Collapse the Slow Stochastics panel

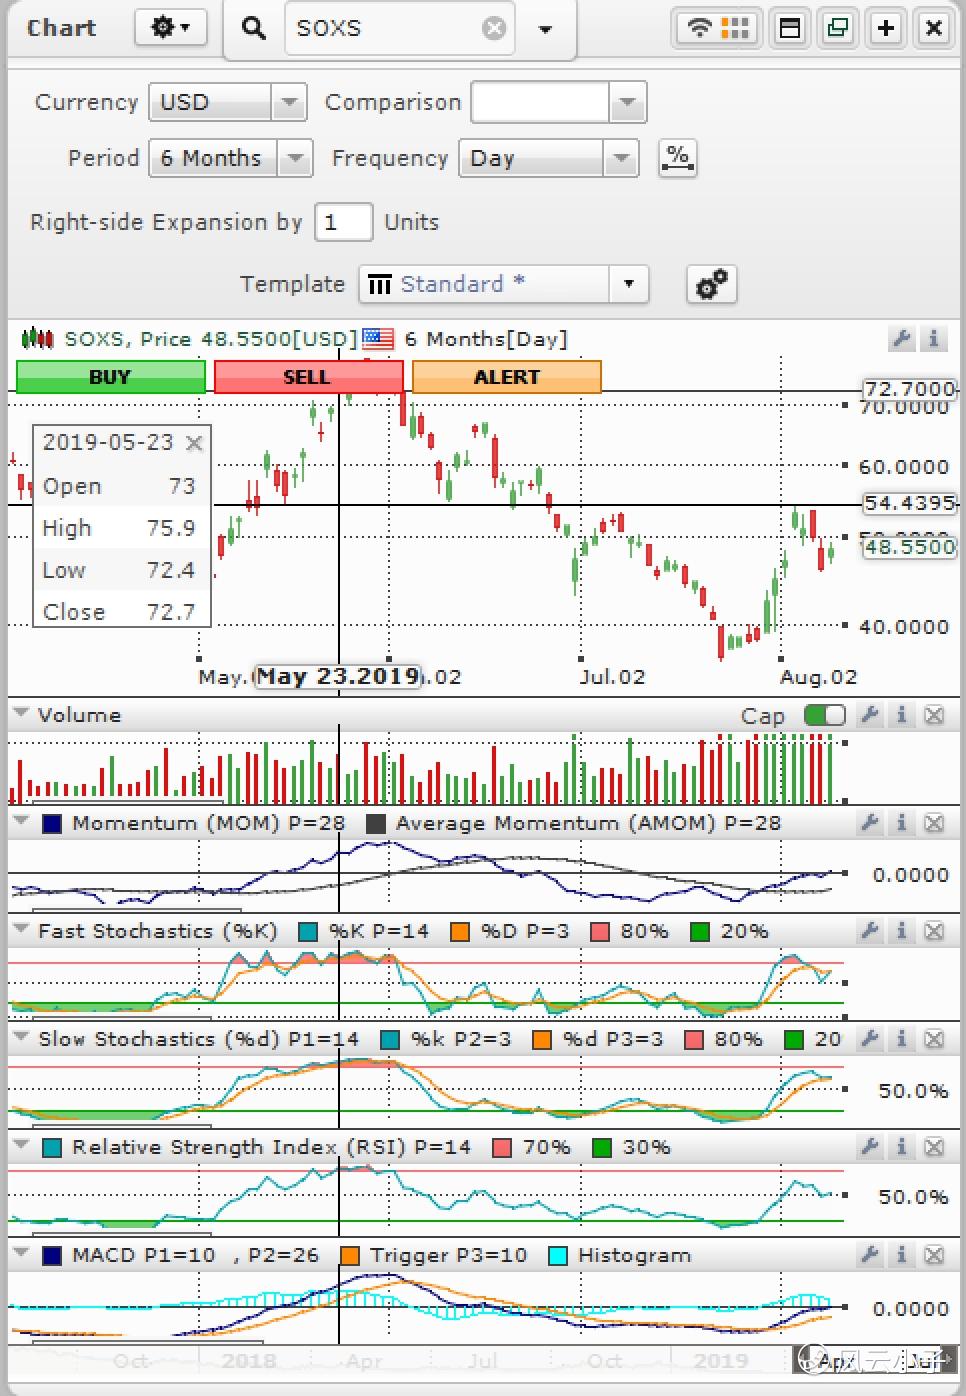click(20, 1038)
